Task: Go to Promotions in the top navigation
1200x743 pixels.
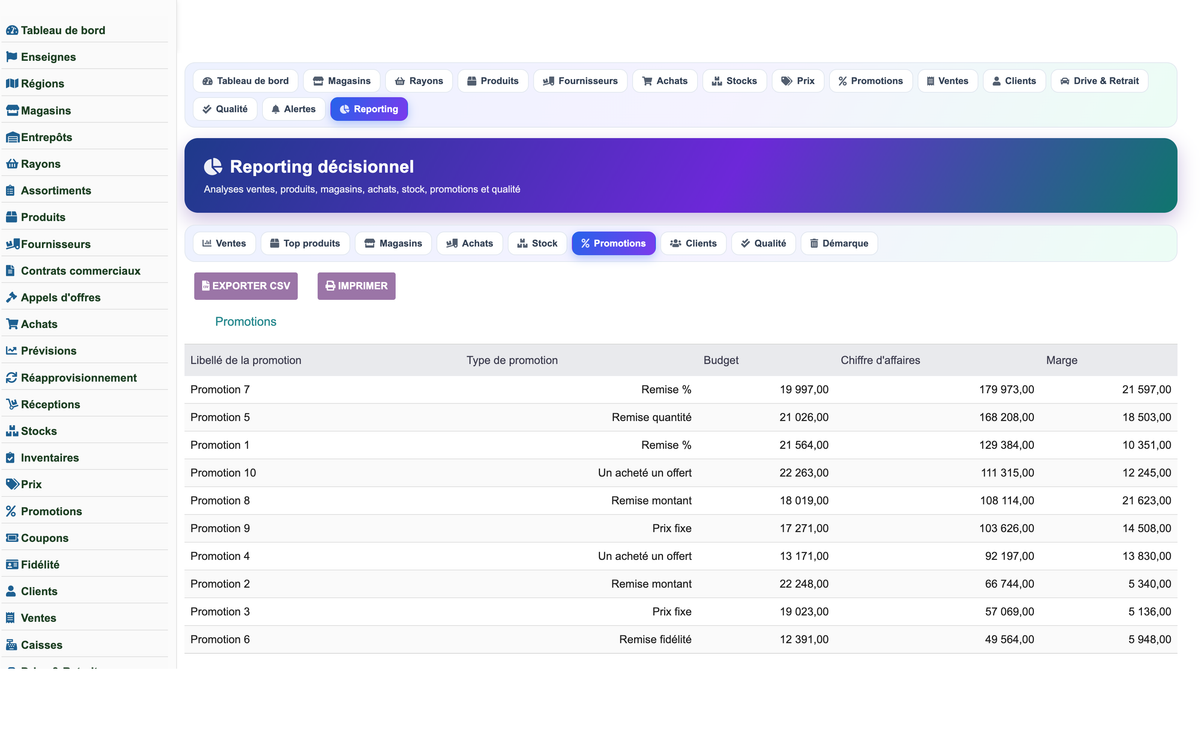Action: coord(871,81)
